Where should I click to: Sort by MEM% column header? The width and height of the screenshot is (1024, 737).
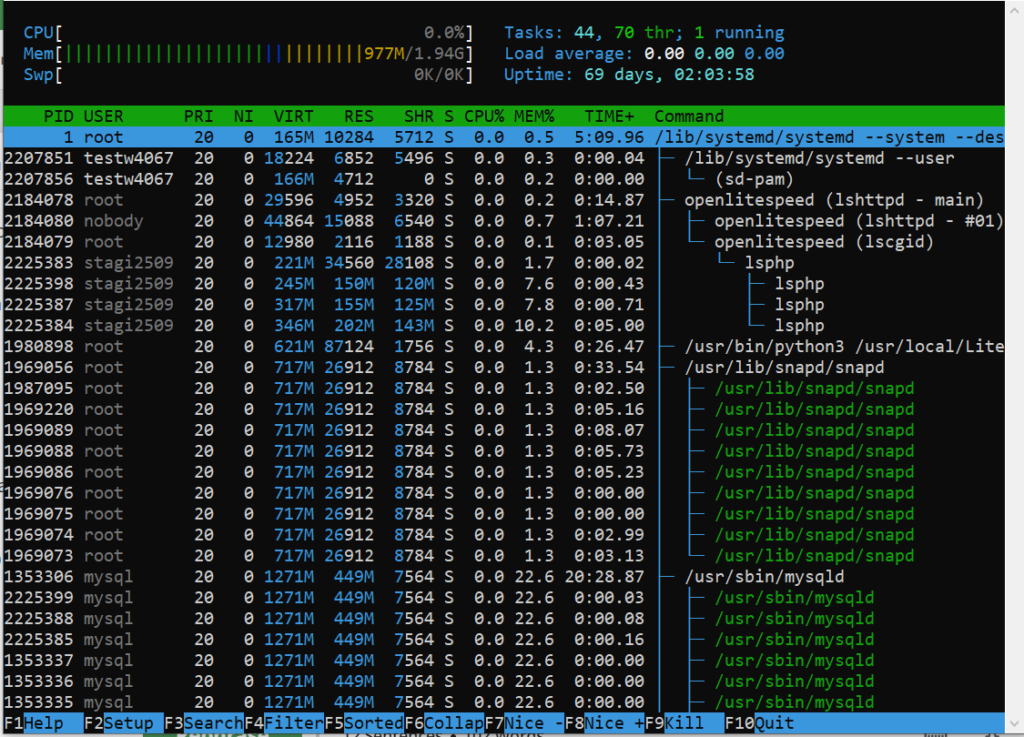[534, 116]
